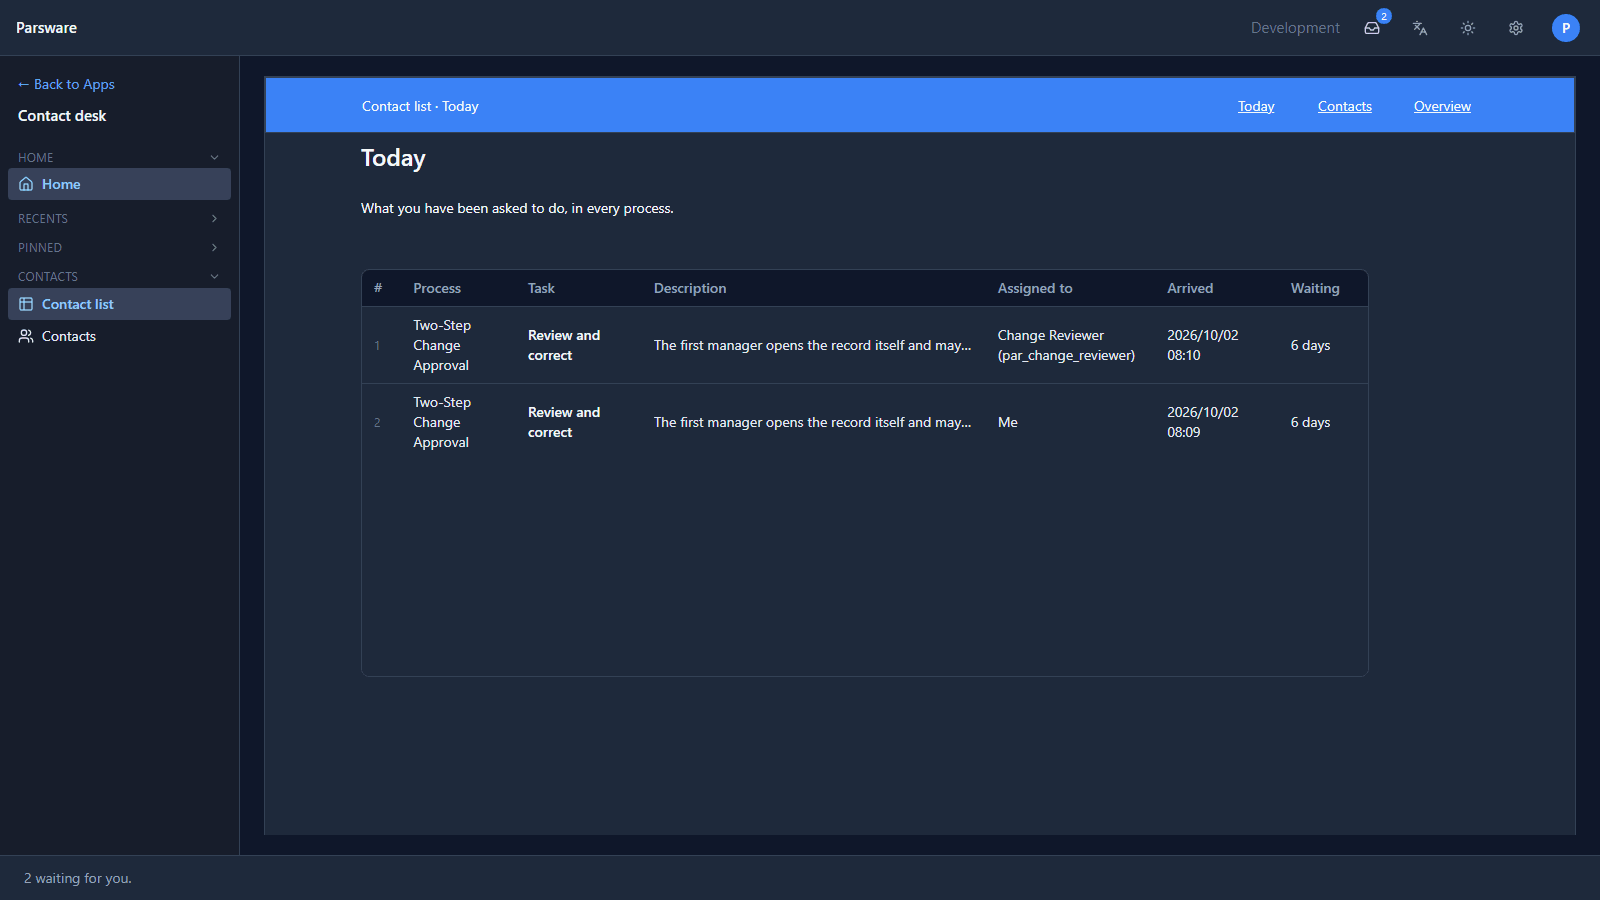Click the Contact desk app title
The width and height of the screenshot is (1600, 900).
[x=62, y=116]
